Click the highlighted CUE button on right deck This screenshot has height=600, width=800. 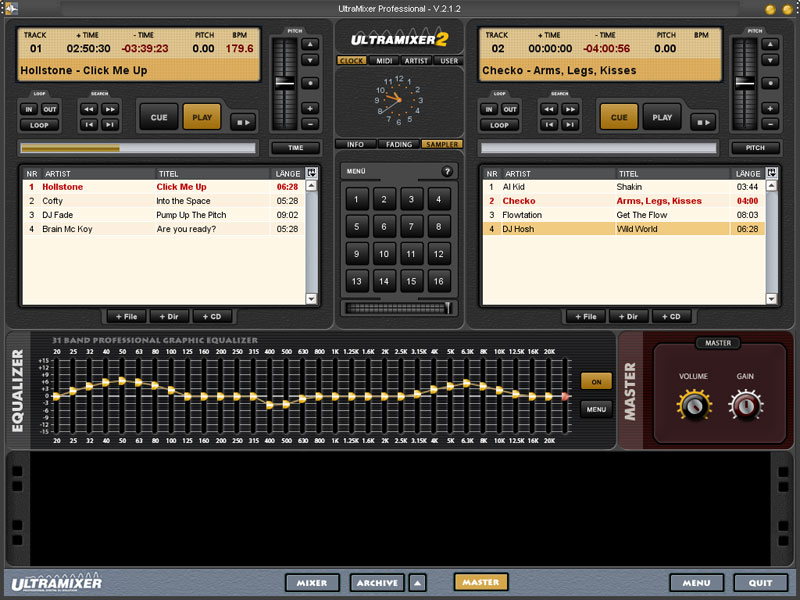619,117
